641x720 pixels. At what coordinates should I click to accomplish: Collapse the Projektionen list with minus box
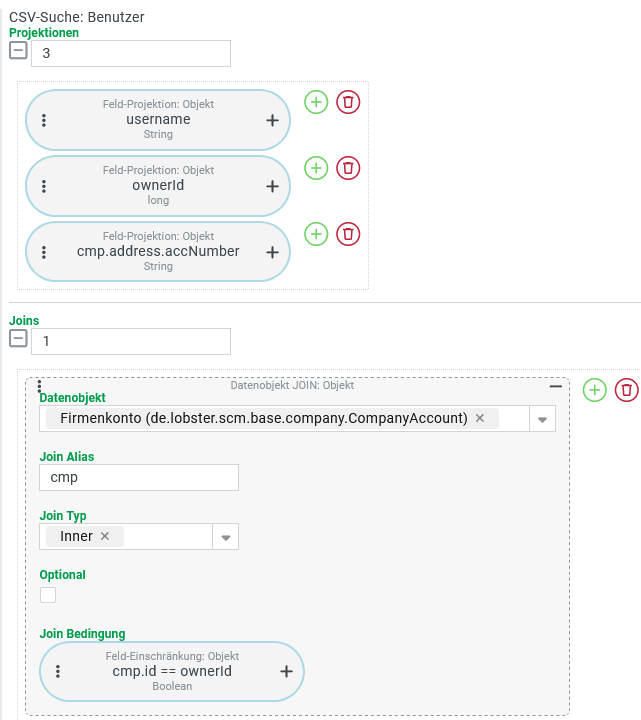pos(18,51)
